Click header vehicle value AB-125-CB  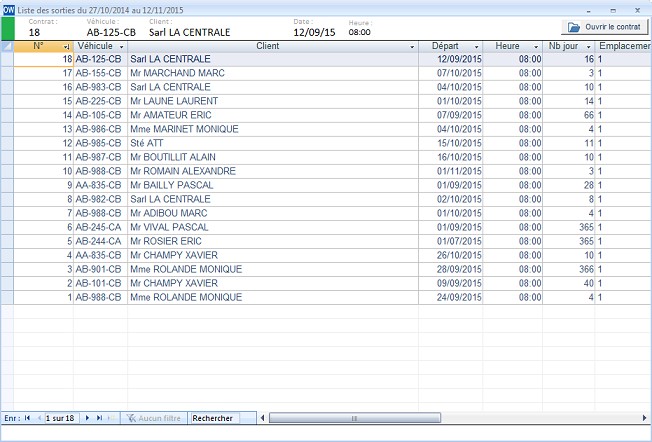[x=111, y=32]
